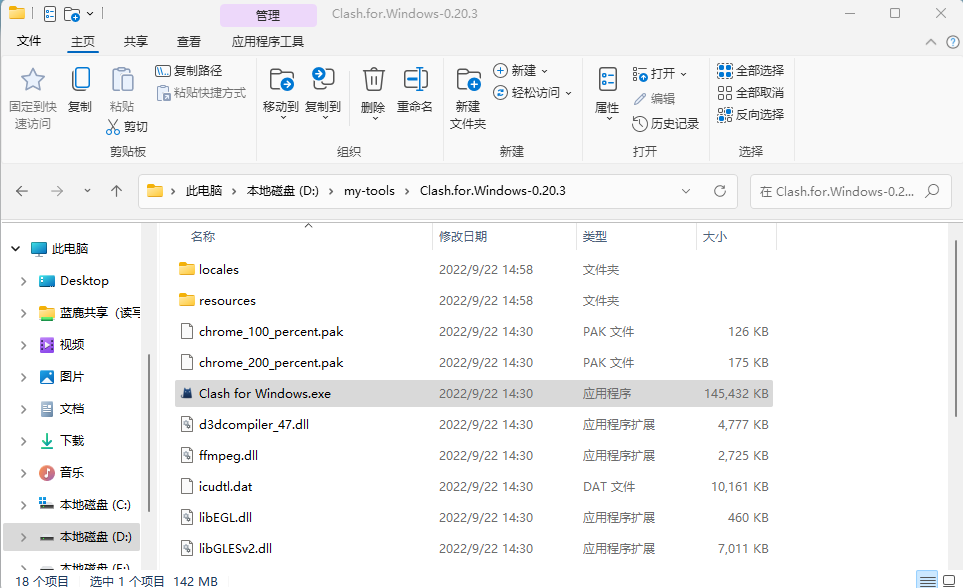Navigate to 此电脑 in the address bar
This screenshot has width=963, height=588.
(x=204, y=191)
